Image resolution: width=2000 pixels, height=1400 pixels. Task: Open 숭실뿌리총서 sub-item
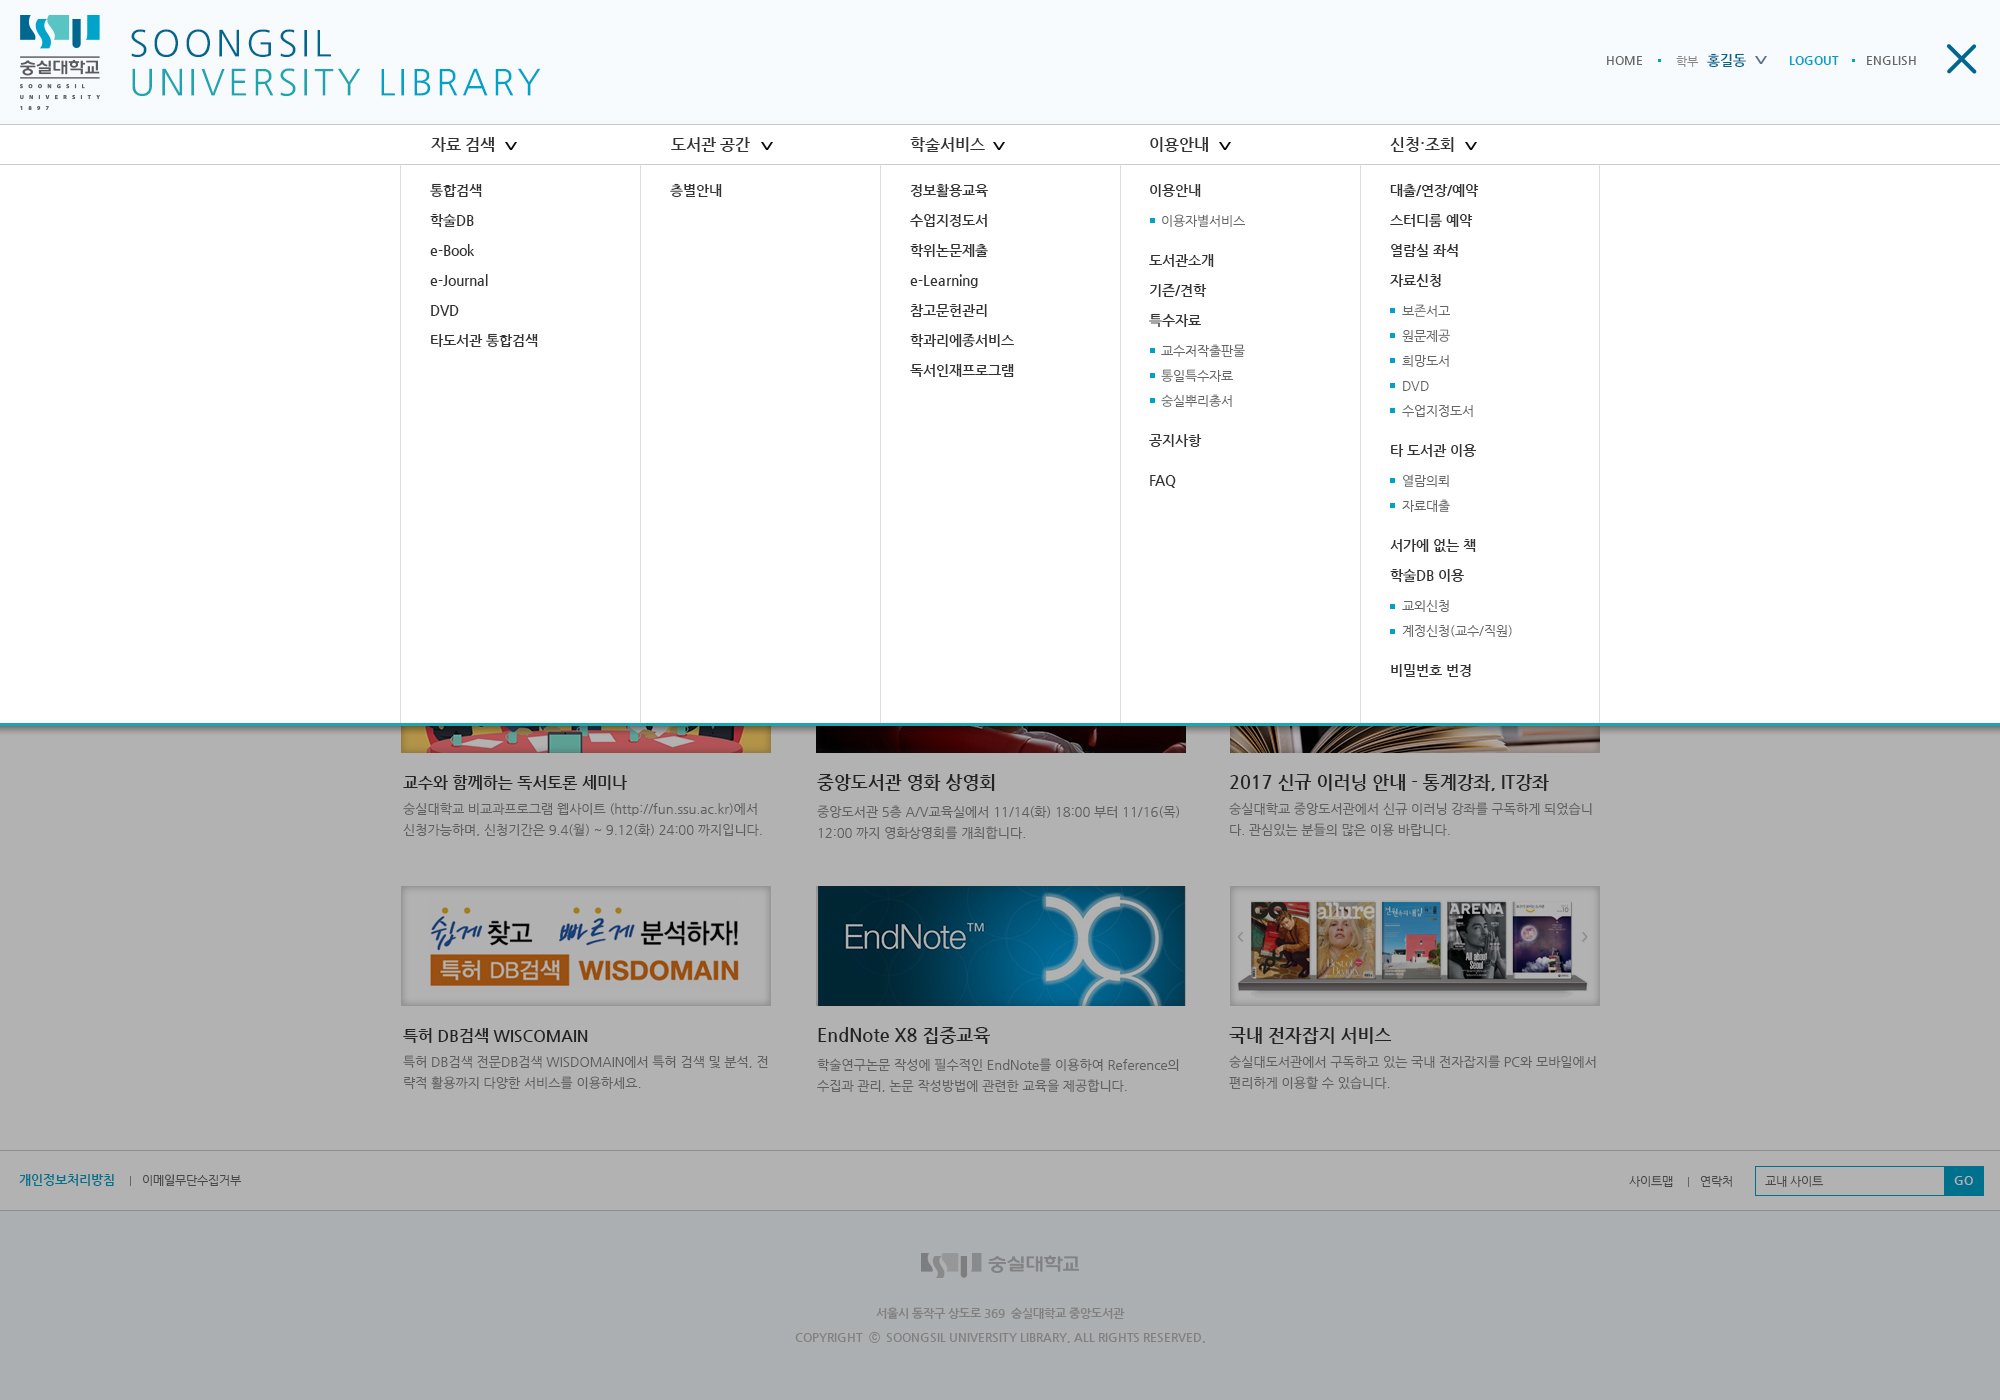click(1196, 401)
